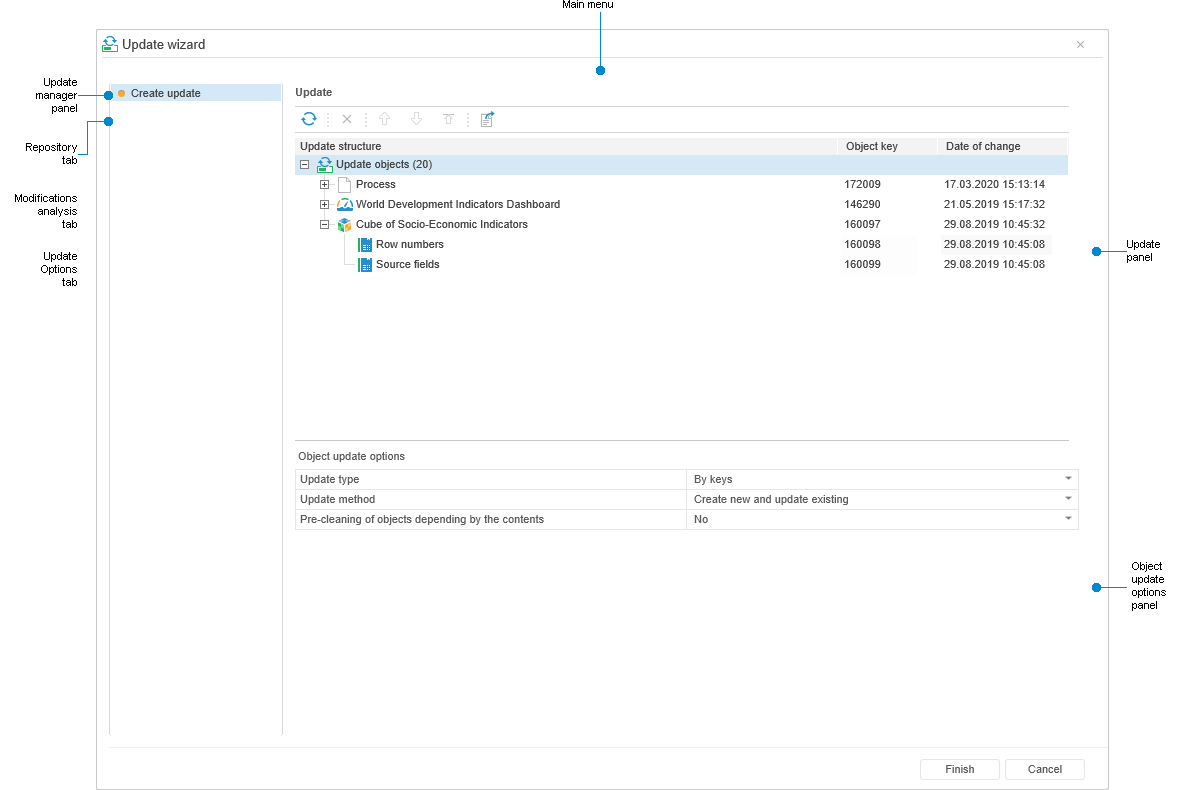1202x790 pixels.
Task: Open the Update method dropdown
Action: point(1068,499)
